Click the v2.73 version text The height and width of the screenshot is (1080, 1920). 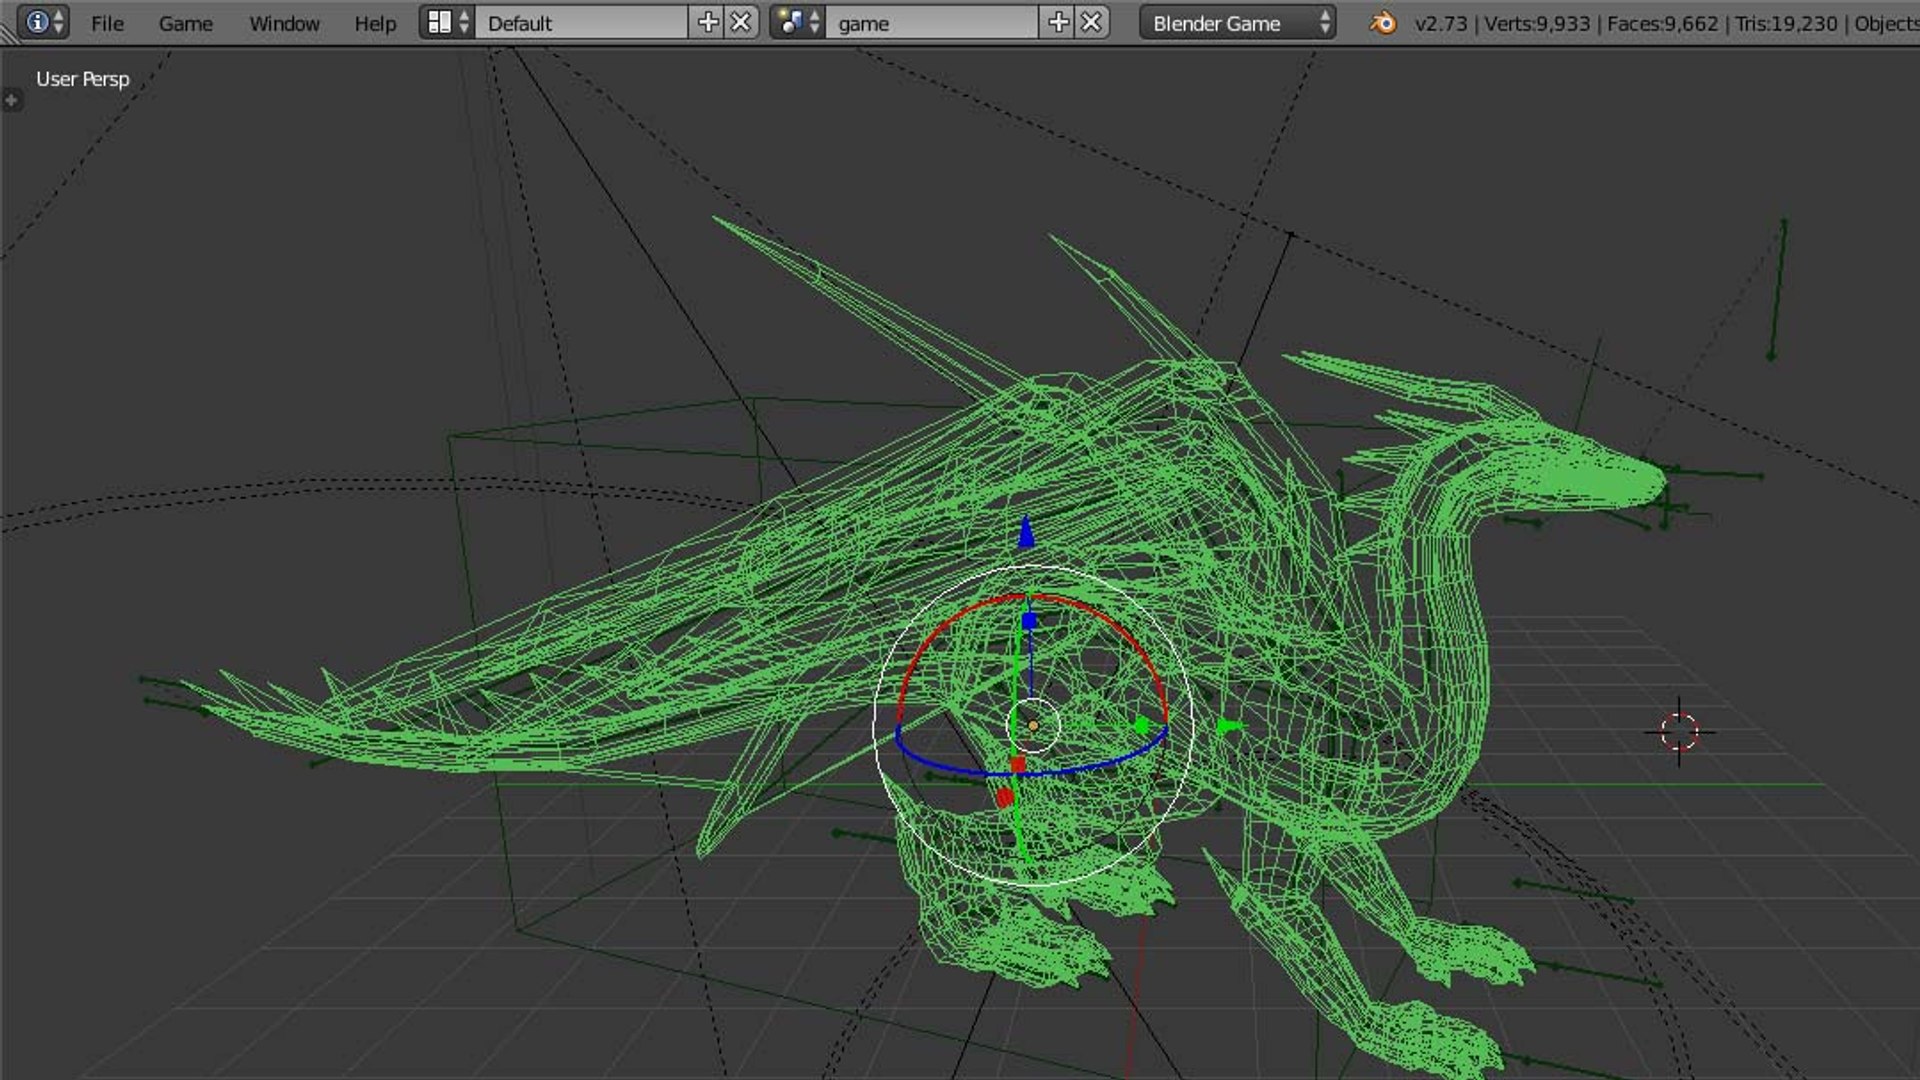coord(1441,23)
